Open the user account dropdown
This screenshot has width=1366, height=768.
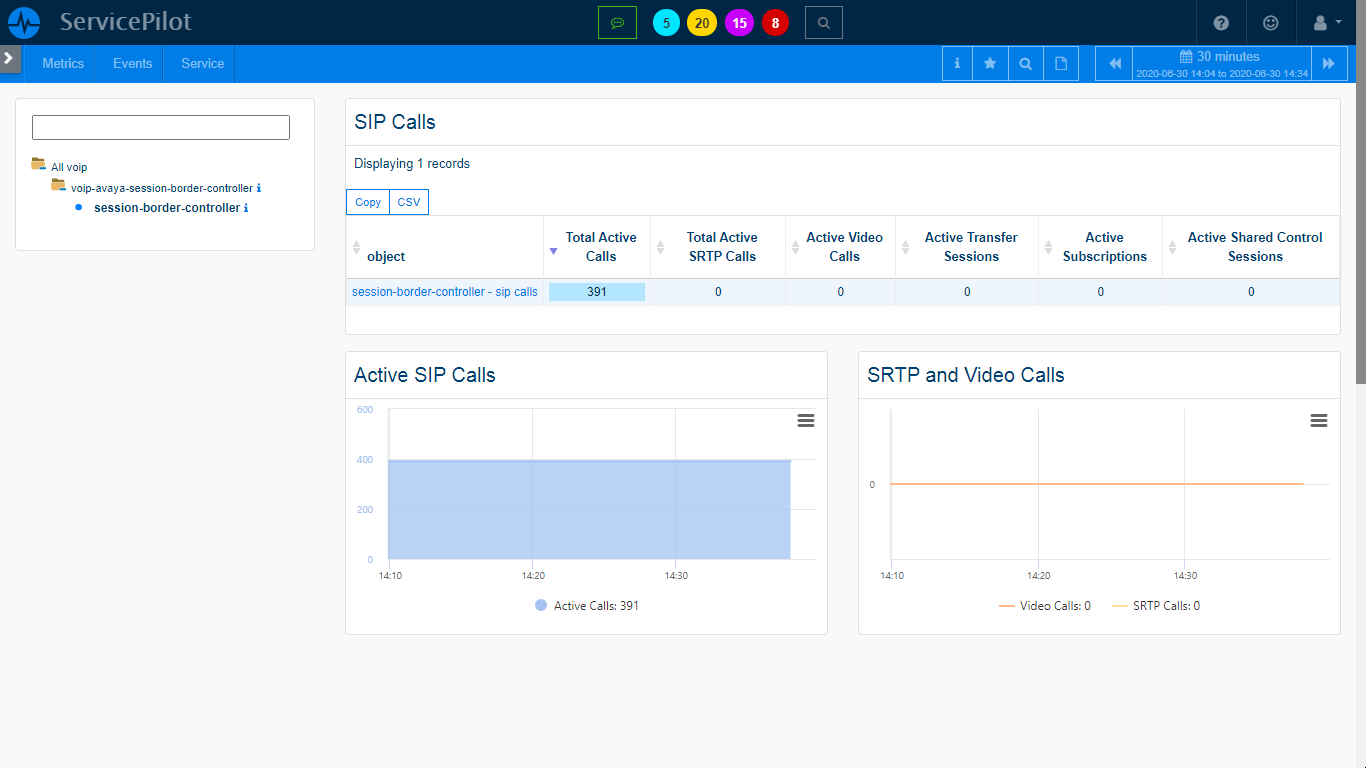(1327, 22)
